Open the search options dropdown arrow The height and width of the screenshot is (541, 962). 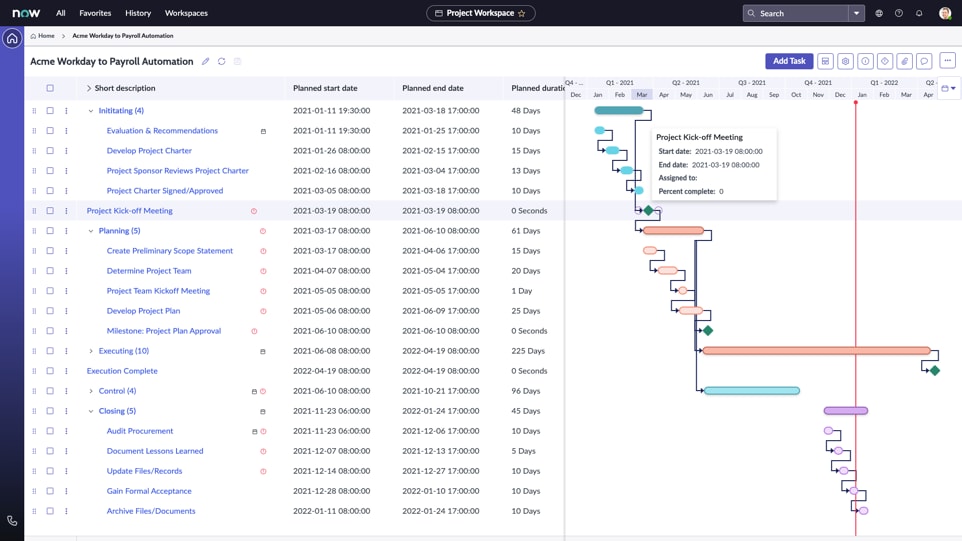(856, 13)
